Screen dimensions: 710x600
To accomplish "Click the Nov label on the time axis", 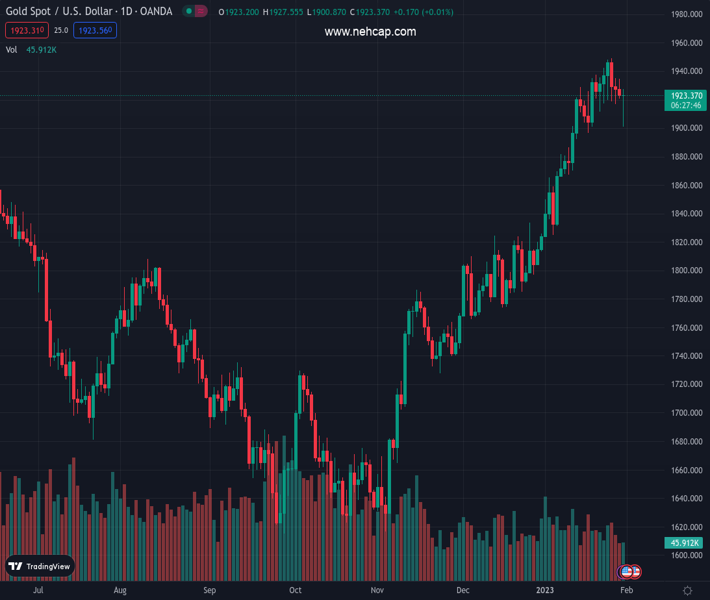I will [x=376, y=591].
